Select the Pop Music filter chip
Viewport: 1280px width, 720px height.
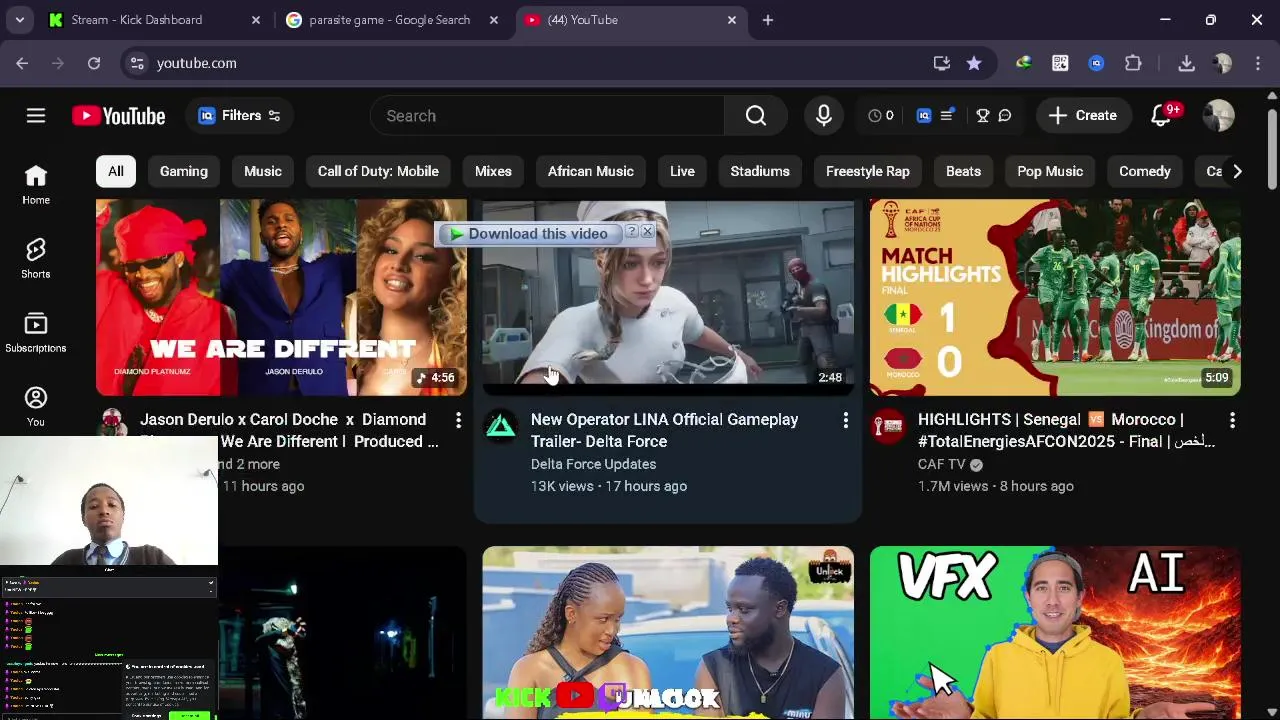pos(1050,171)
